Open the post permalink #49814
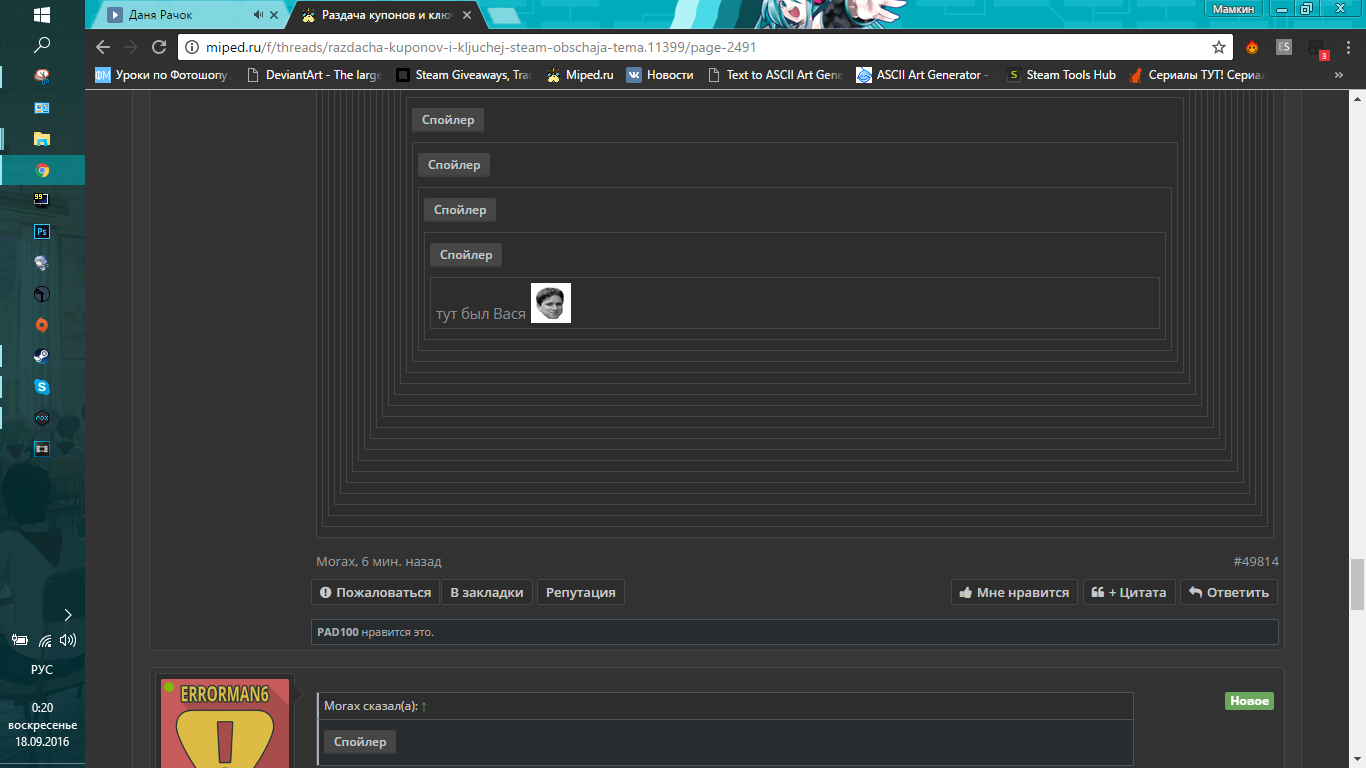Image resolution: width=1366 pixels, height=768 pixels. pos(1256,561)
